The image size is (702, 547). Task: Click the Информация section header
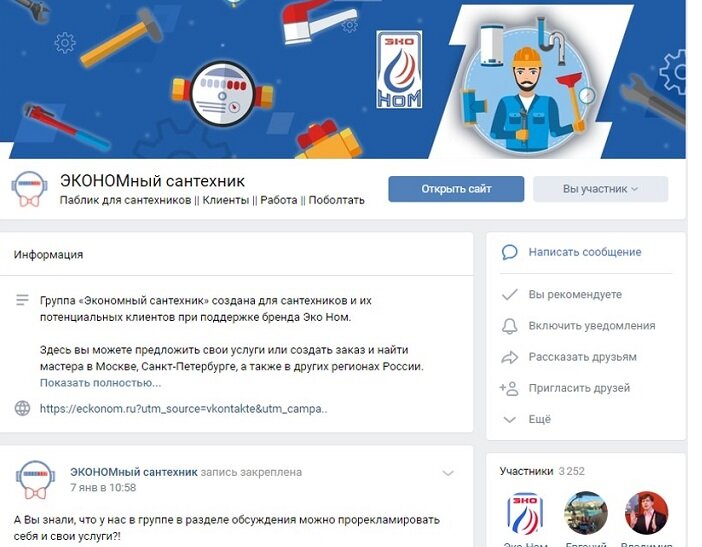48,255
